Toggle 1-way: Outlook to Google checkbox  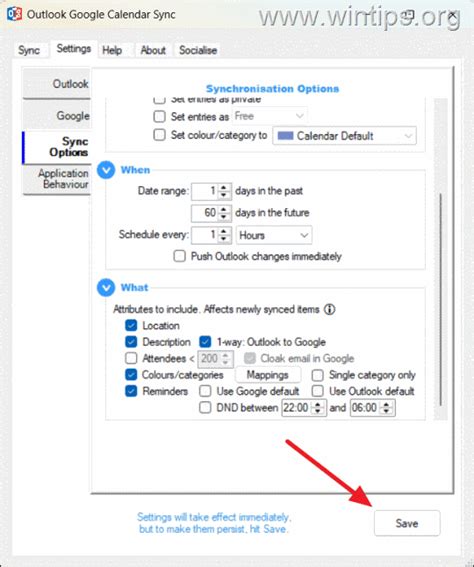205,342
